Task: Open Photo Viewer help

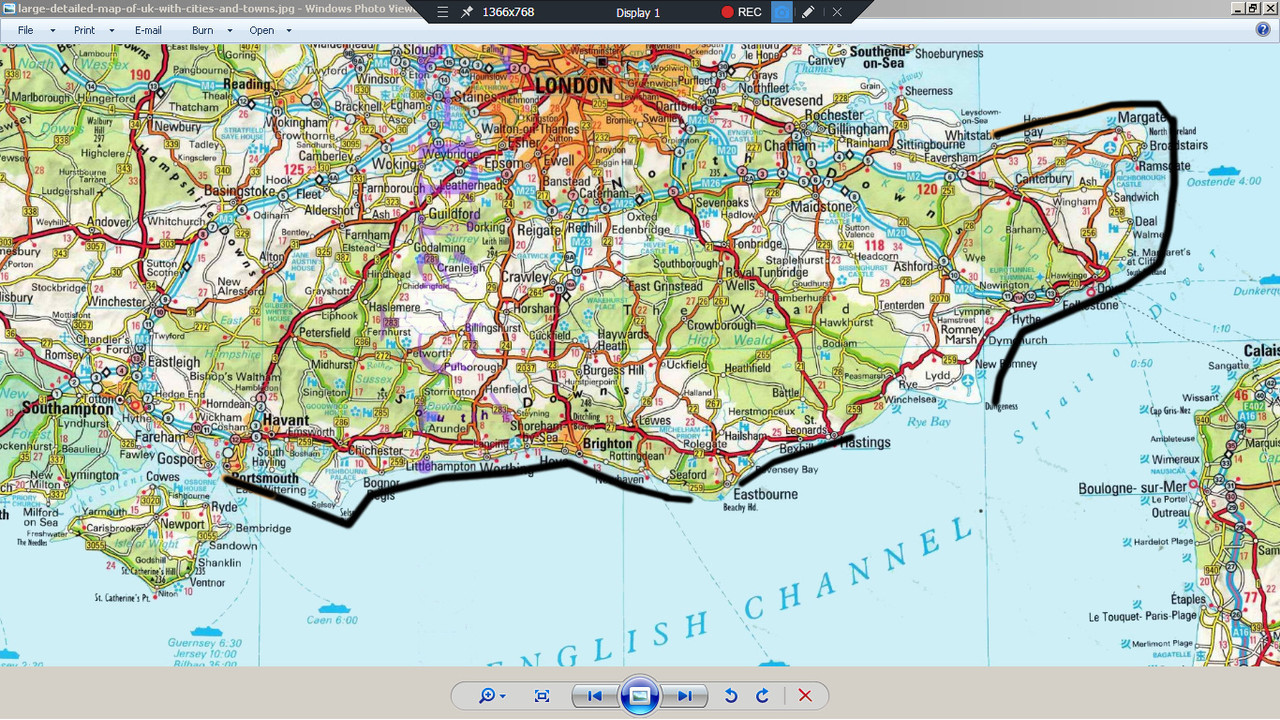Action: 1263,30
